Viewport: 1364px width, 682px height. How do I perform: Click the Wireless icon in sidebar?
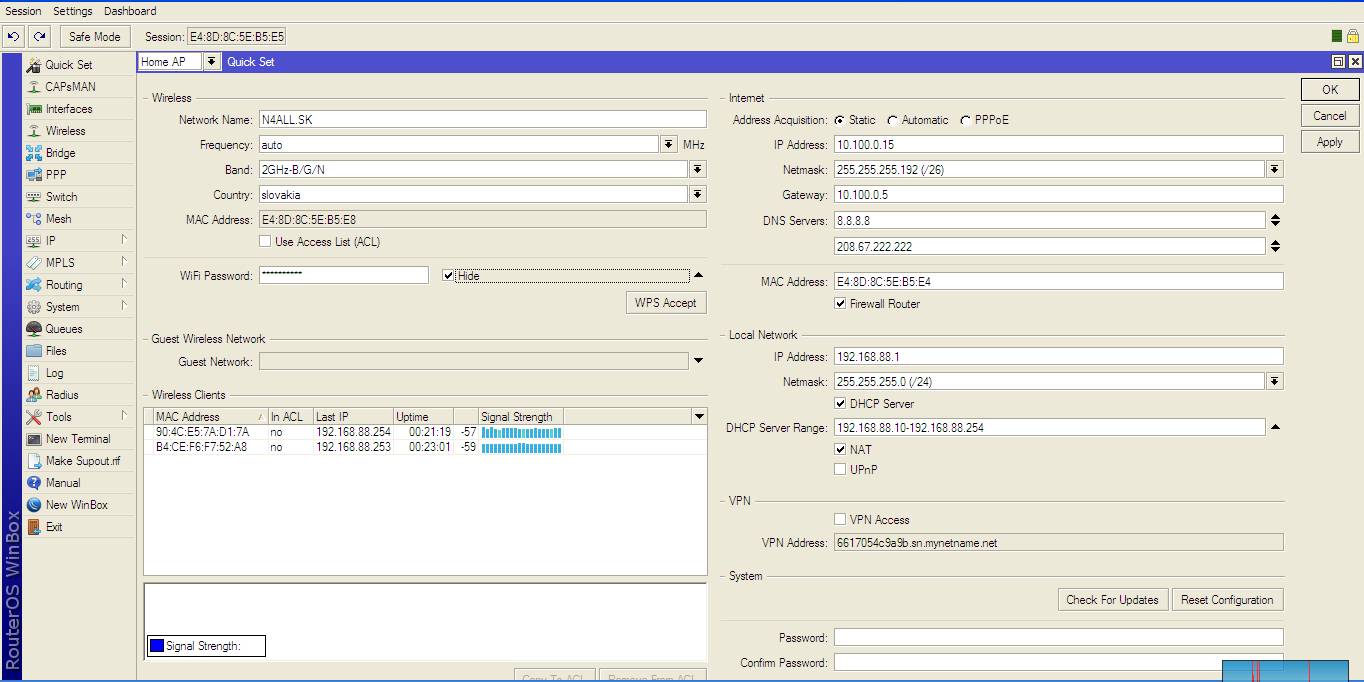point(34,131)
